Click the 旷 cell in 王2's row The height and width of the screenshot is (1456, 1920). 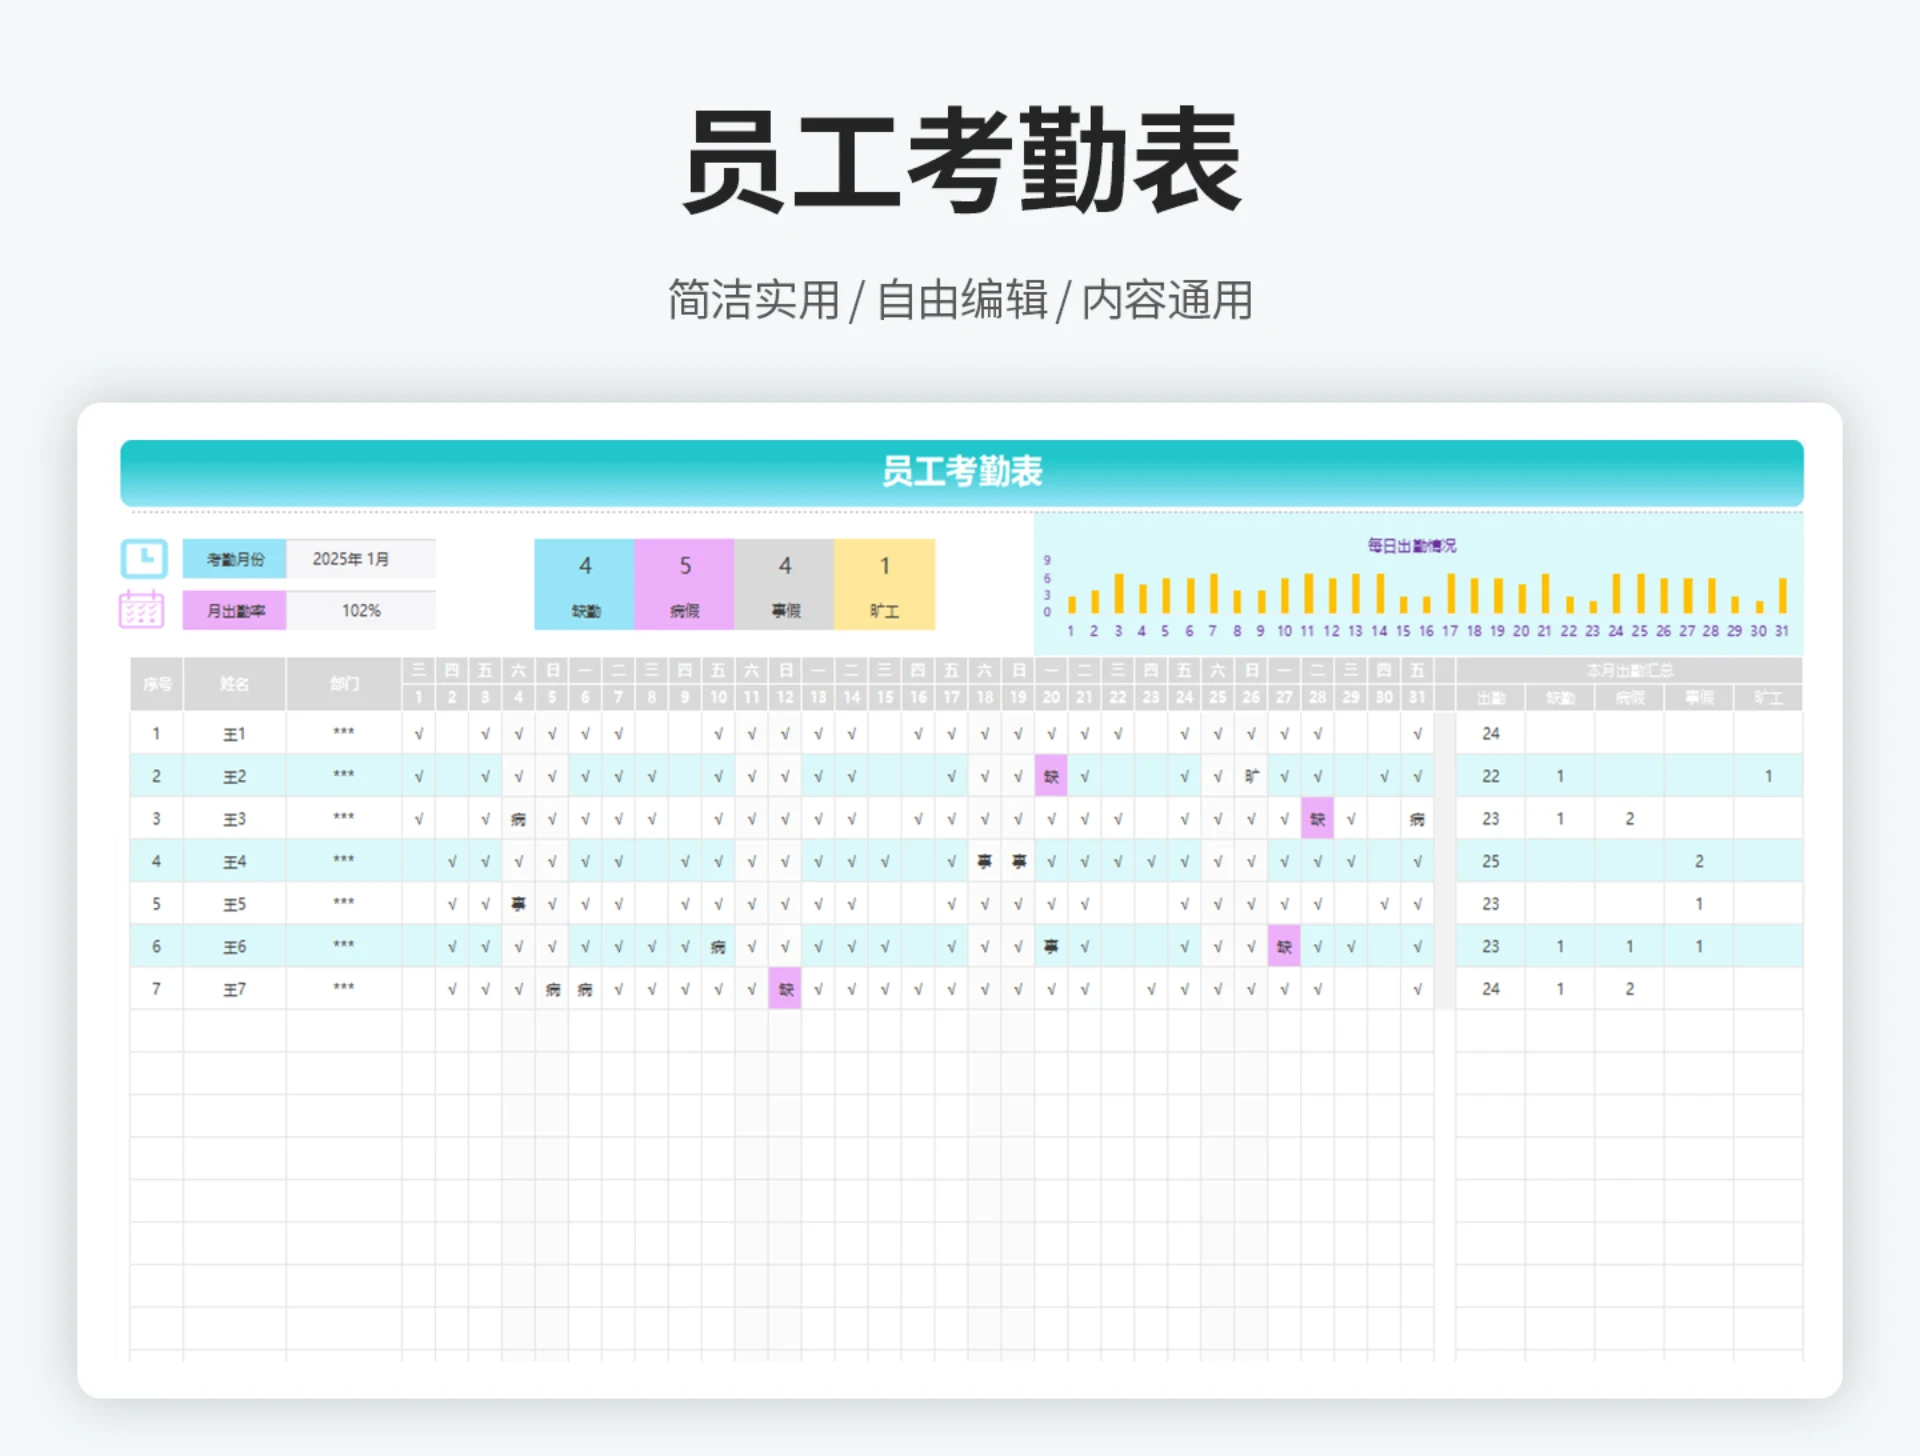tap(1252, 775)
